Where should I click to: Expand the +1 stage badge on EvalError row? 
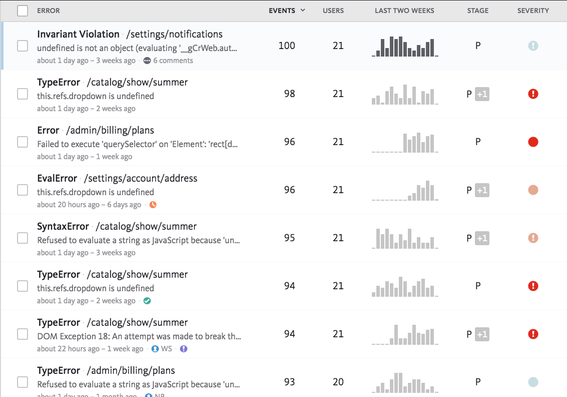pos(482,190)
